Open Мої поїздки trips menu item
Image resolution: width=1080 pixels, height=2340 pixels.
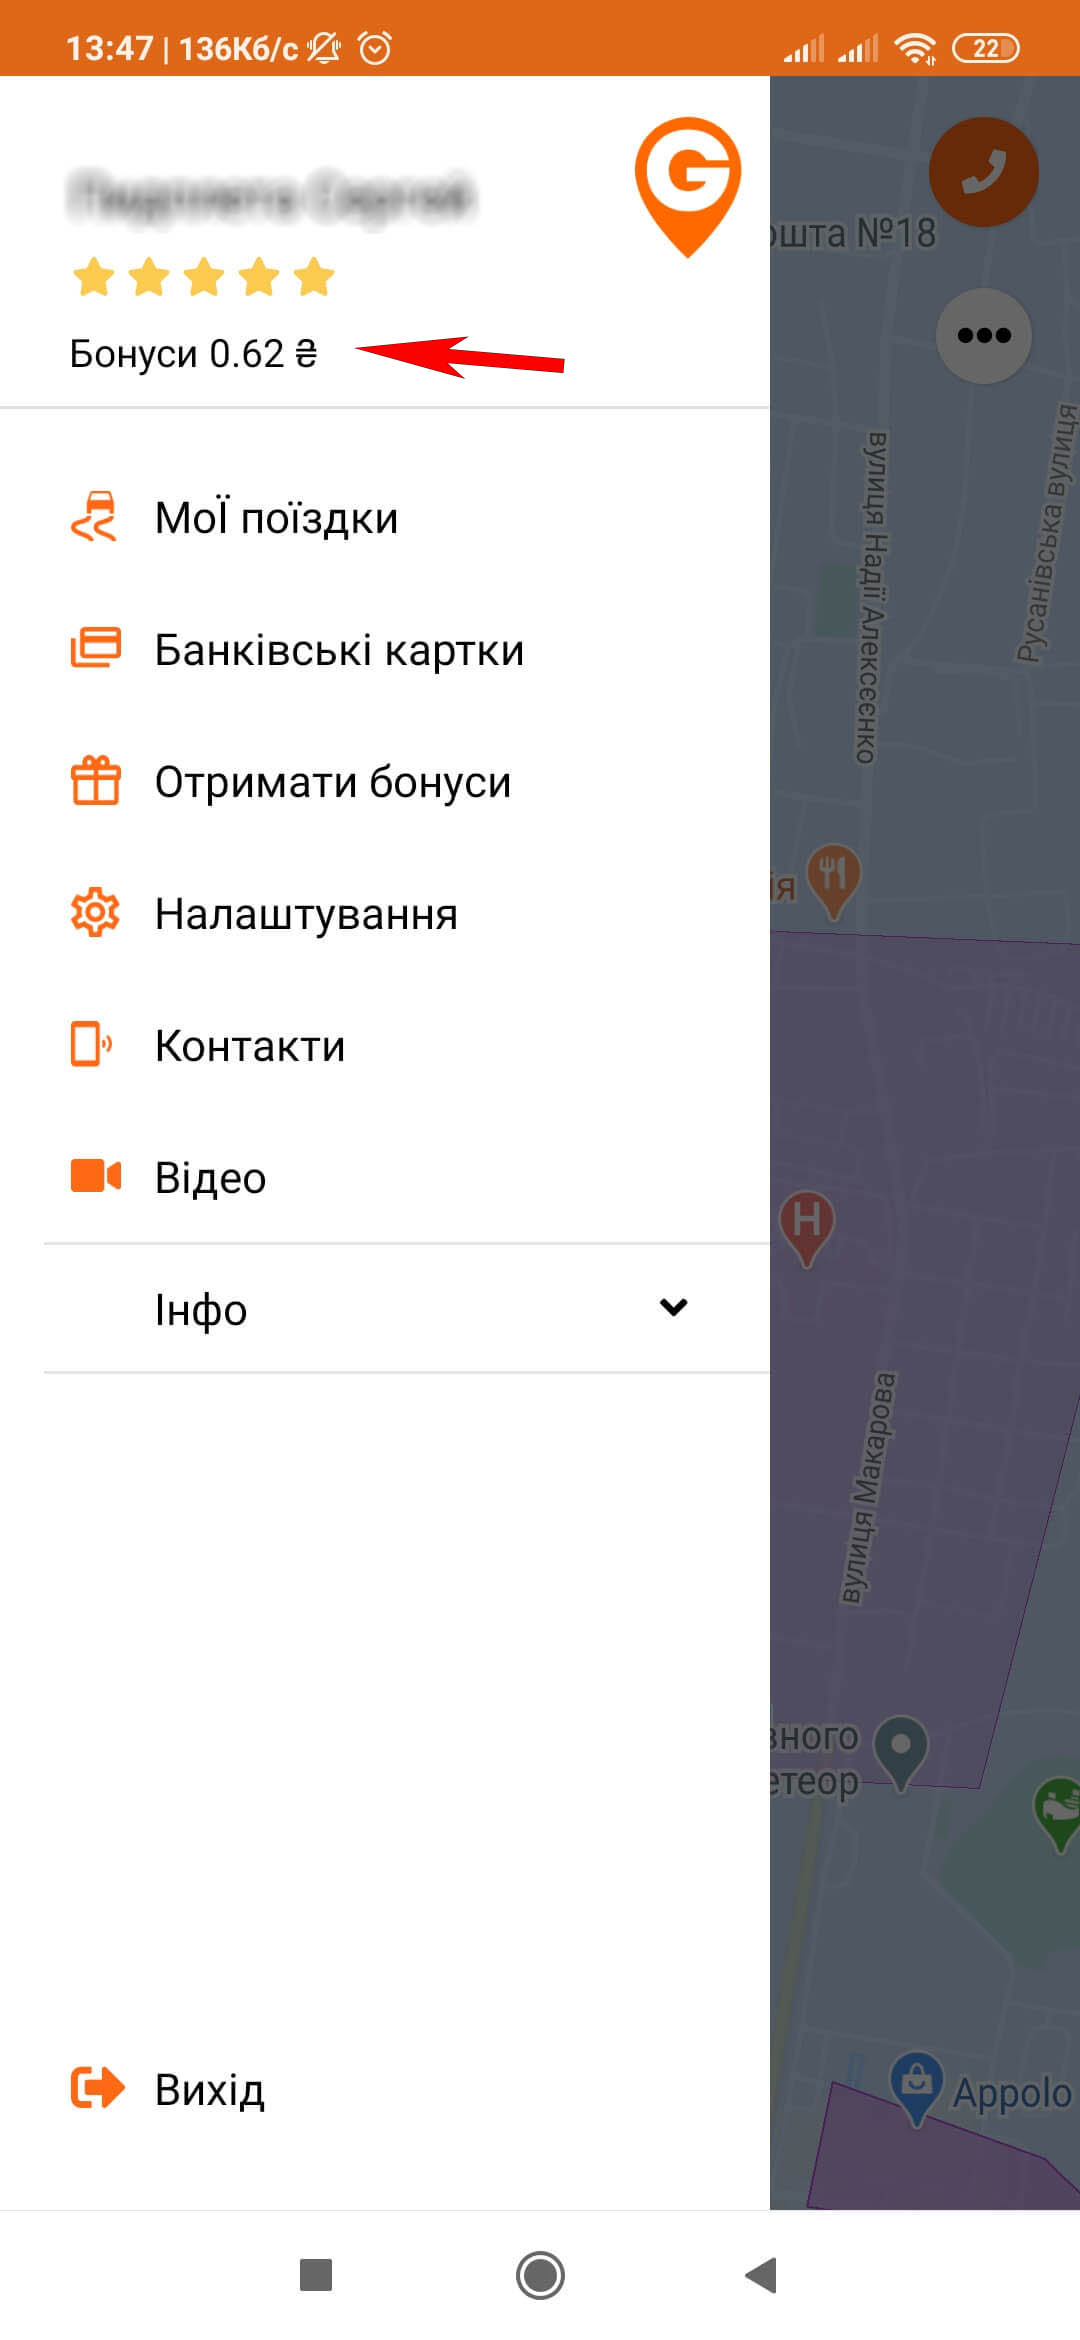[x=385, y=518]
